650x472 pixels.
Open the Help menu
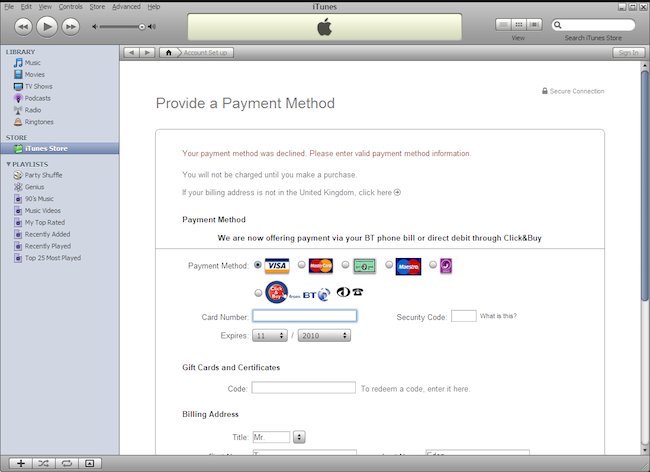[153, 7]
